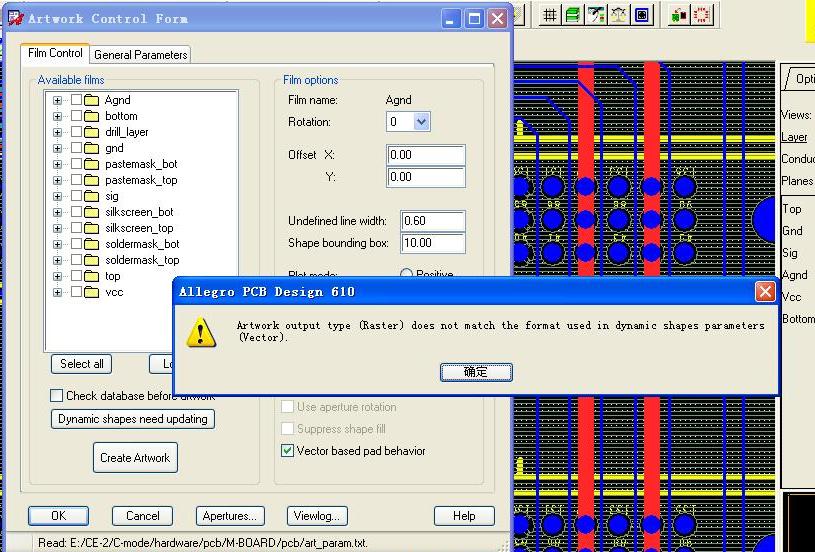Uncheck Vector based pad behavior
The image size is (815, 552).
pyautogui.click(x=288, y=451)
